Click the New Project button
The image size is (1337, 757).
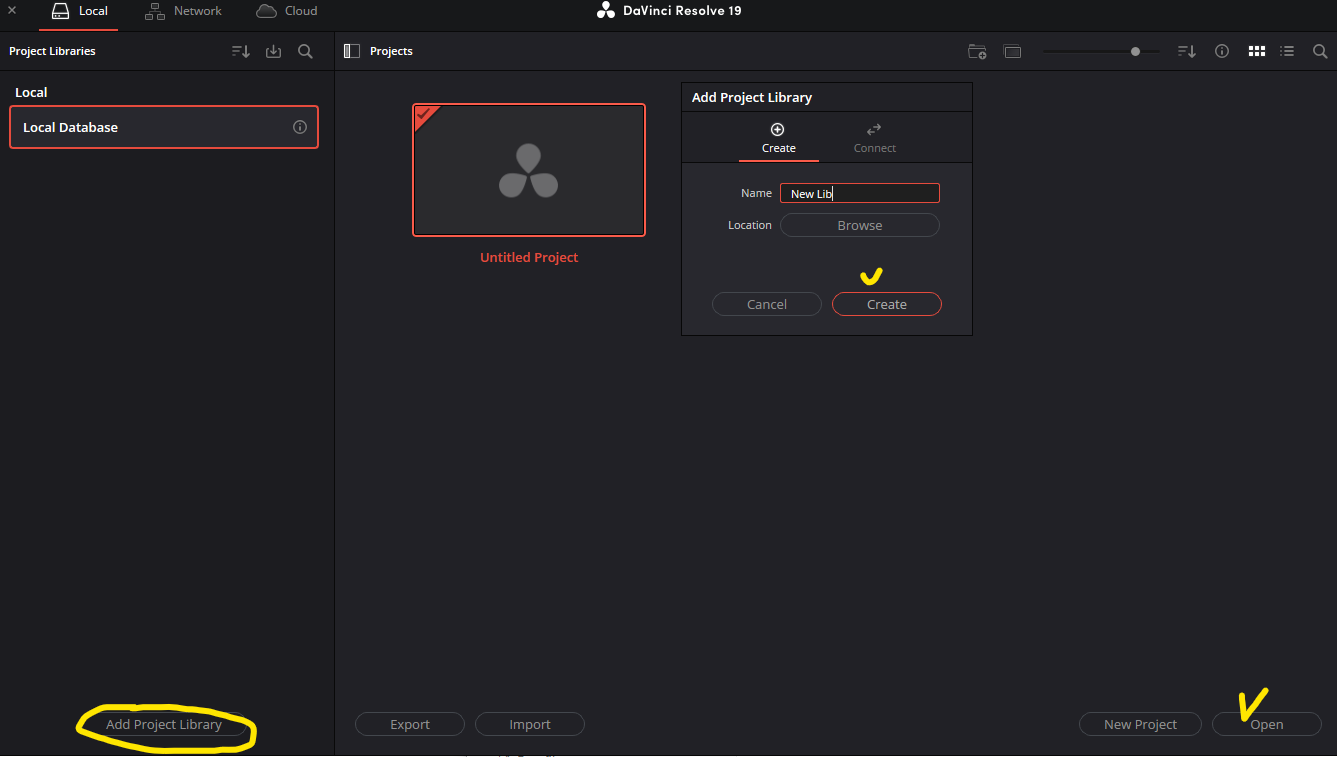[1140, 724]
